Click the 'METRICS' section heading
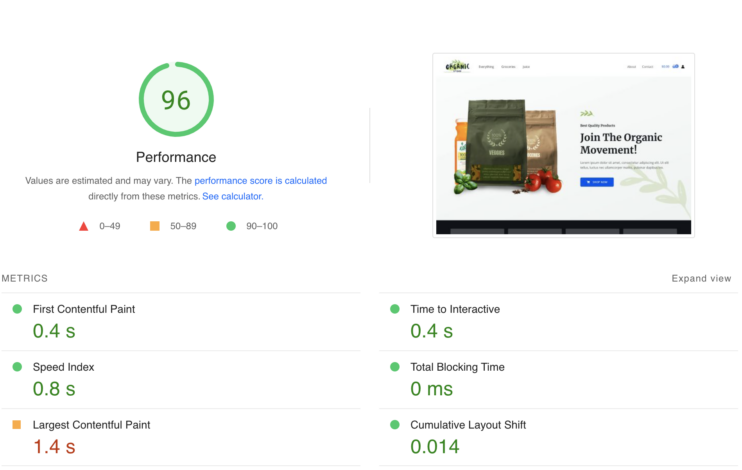Screen dimensions: 742x470 [25, 278]
